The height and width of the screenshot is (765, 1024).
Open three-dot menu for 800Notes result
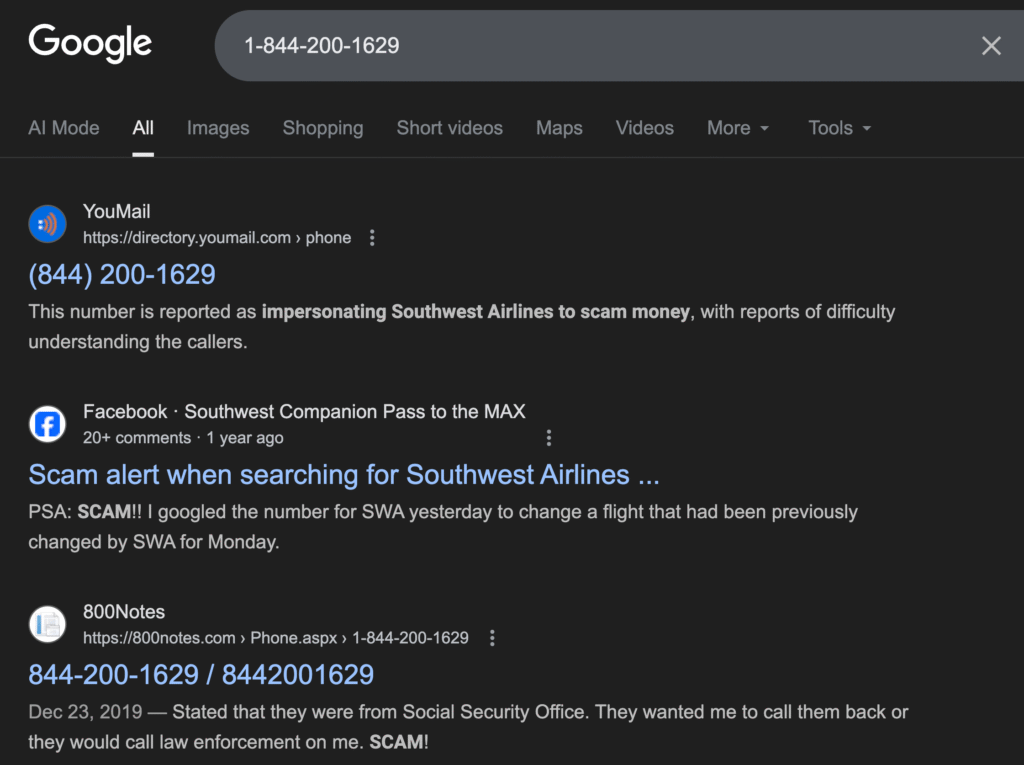tap(491, 638)
